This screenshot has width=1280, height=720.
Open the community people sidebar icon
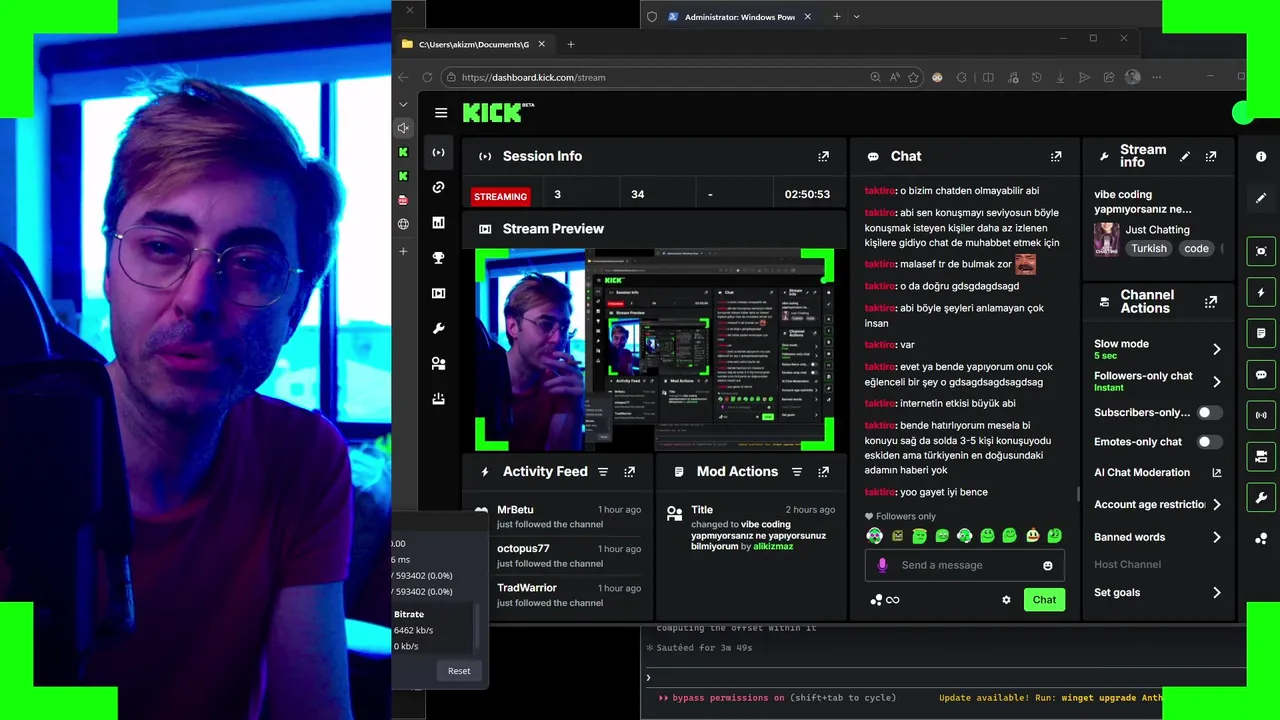438,363
